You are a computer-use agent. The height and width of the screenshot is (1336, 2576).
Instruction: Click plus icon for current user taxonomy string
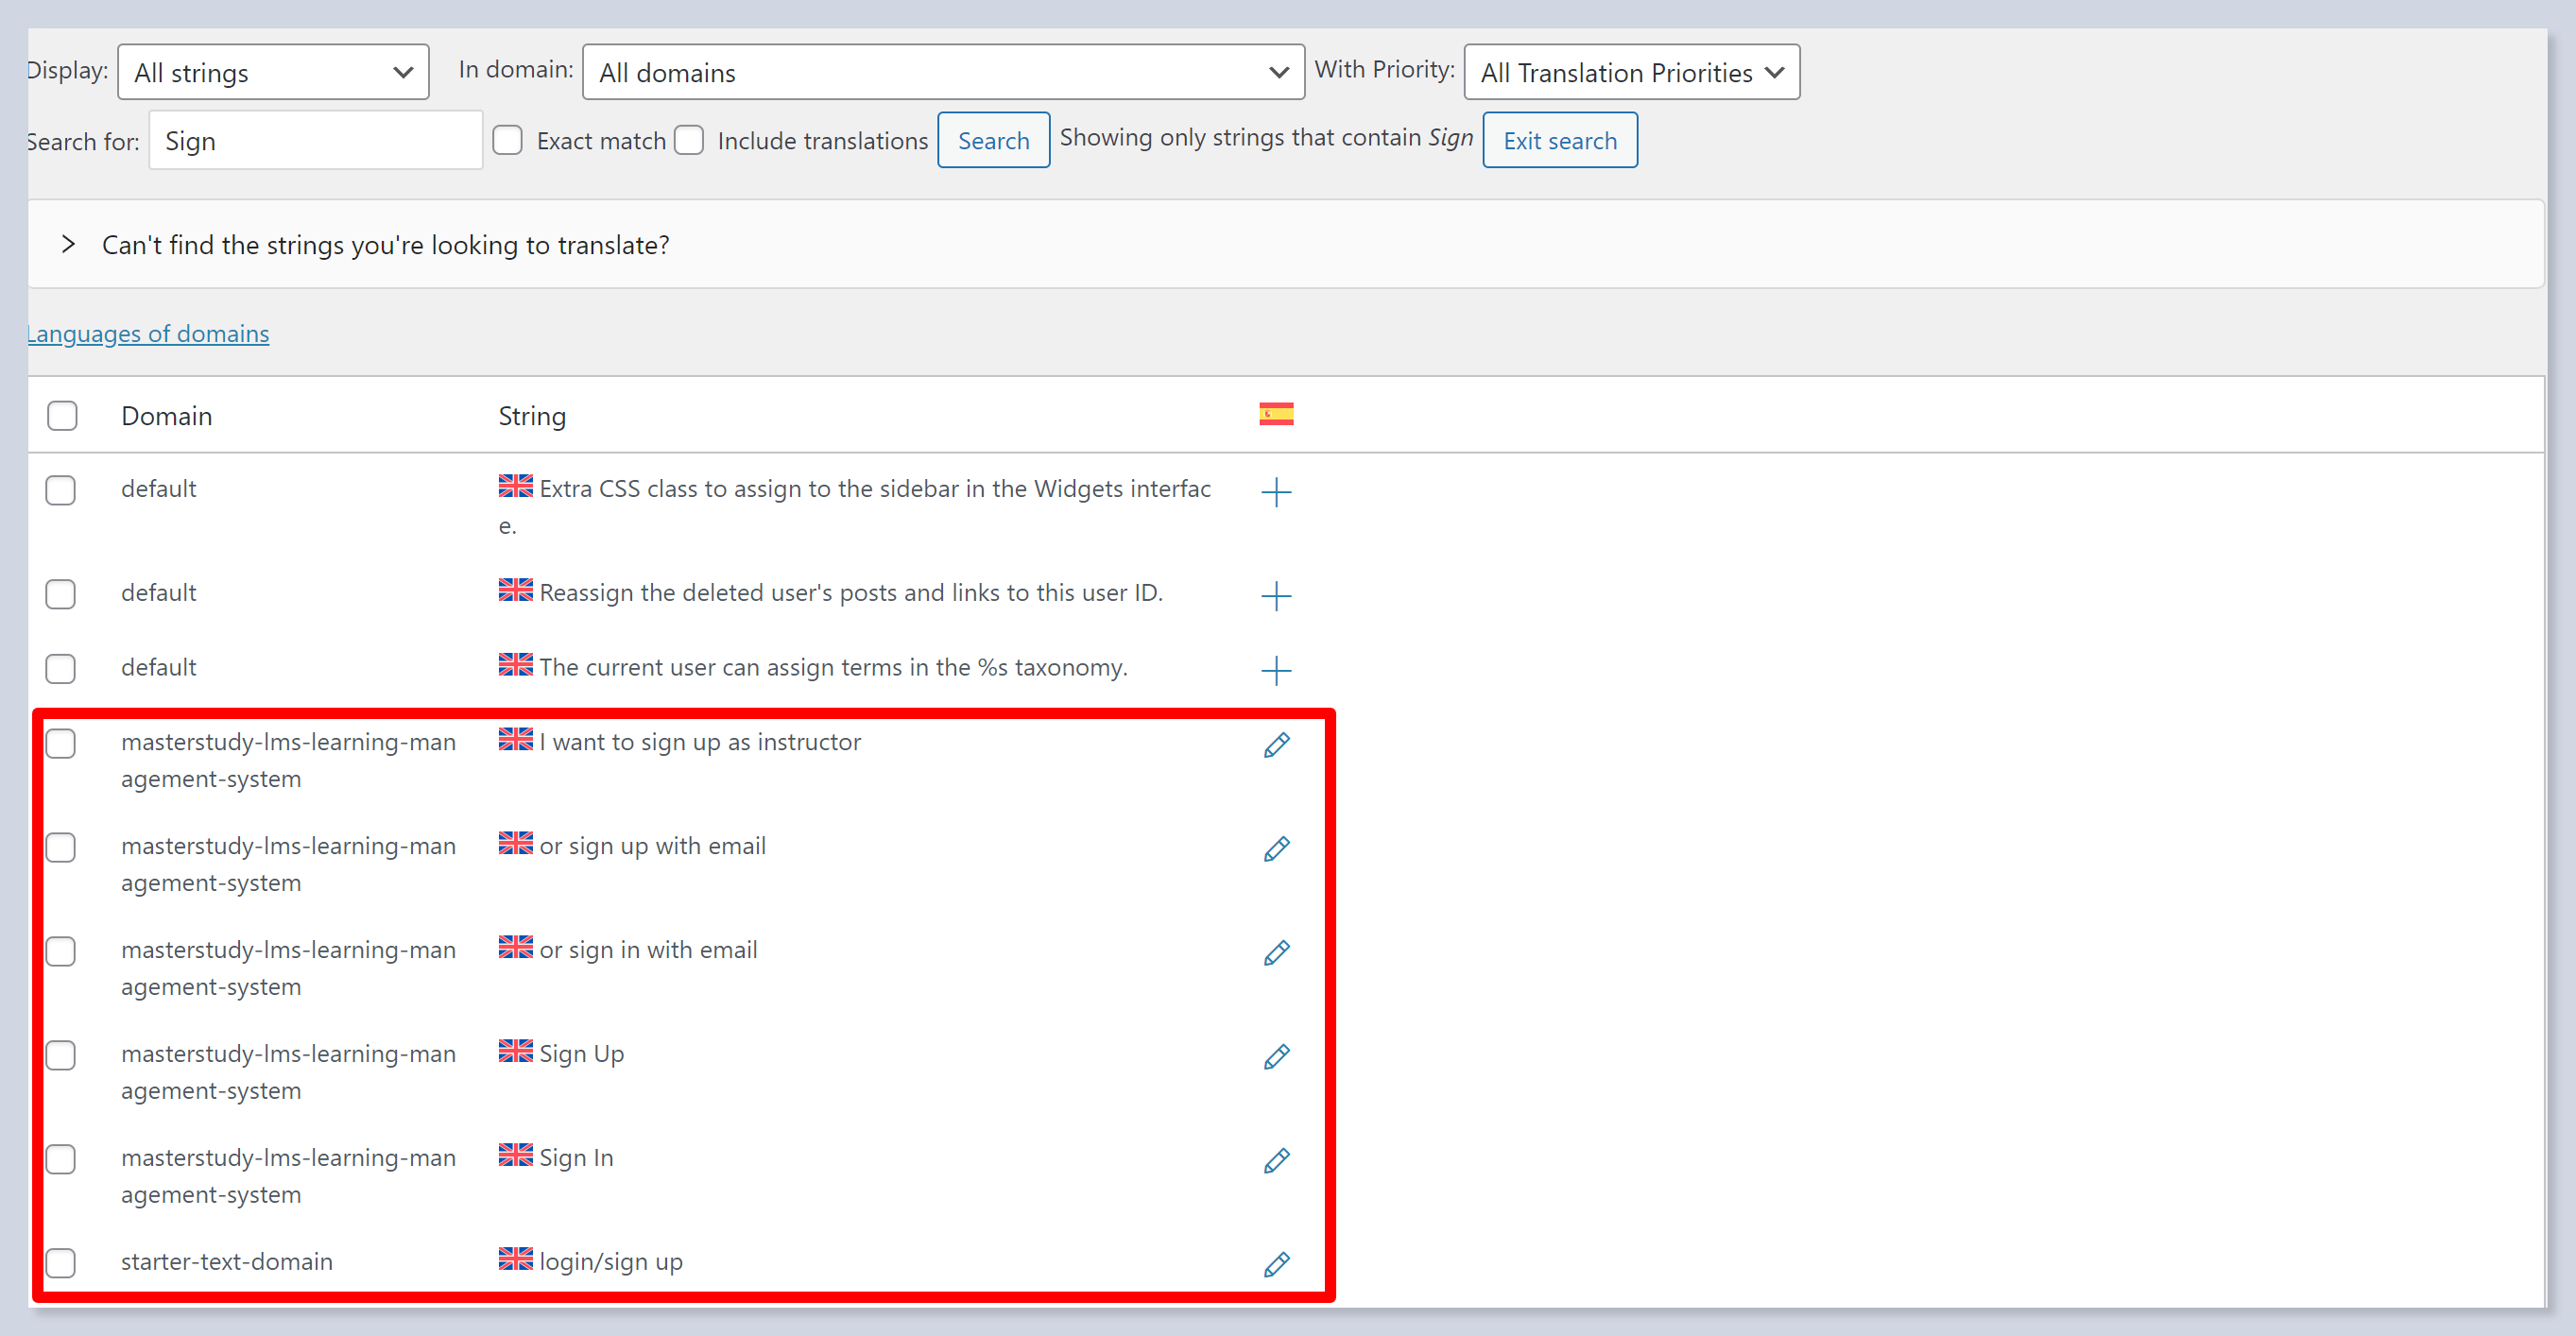(x=1275, y=670)
